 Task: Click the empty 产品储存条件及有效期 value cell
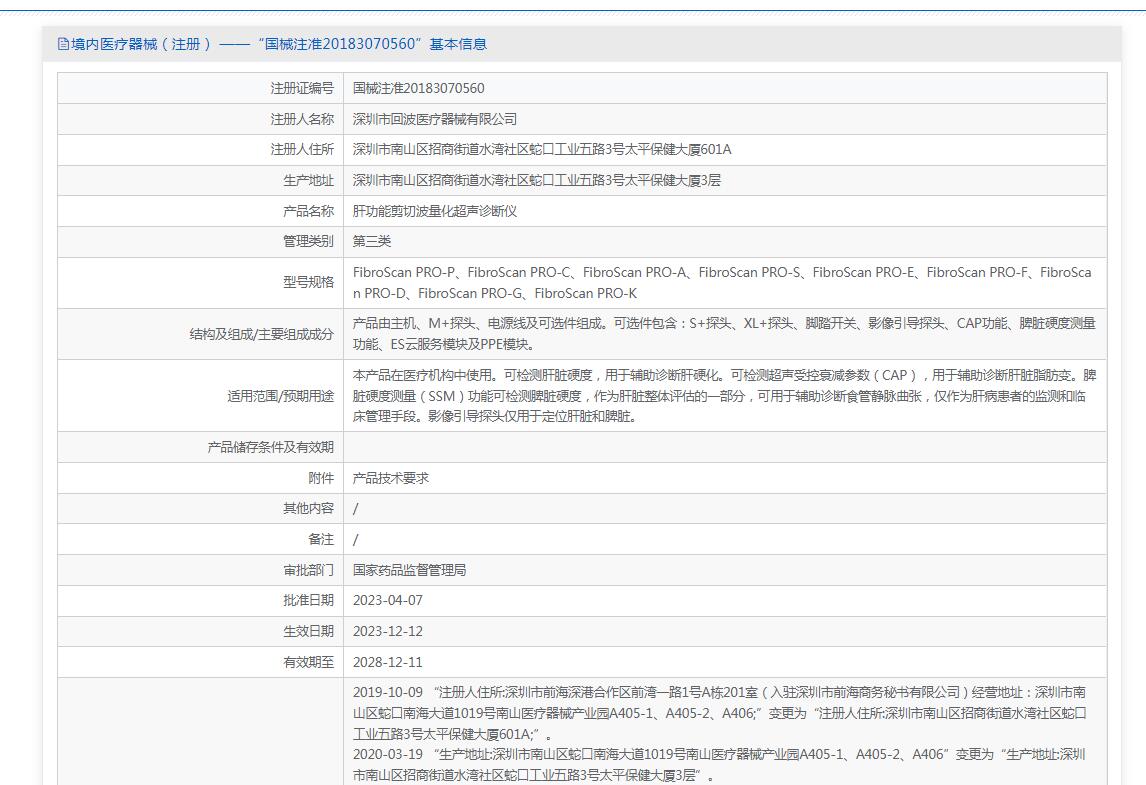(x=724, y=447)
